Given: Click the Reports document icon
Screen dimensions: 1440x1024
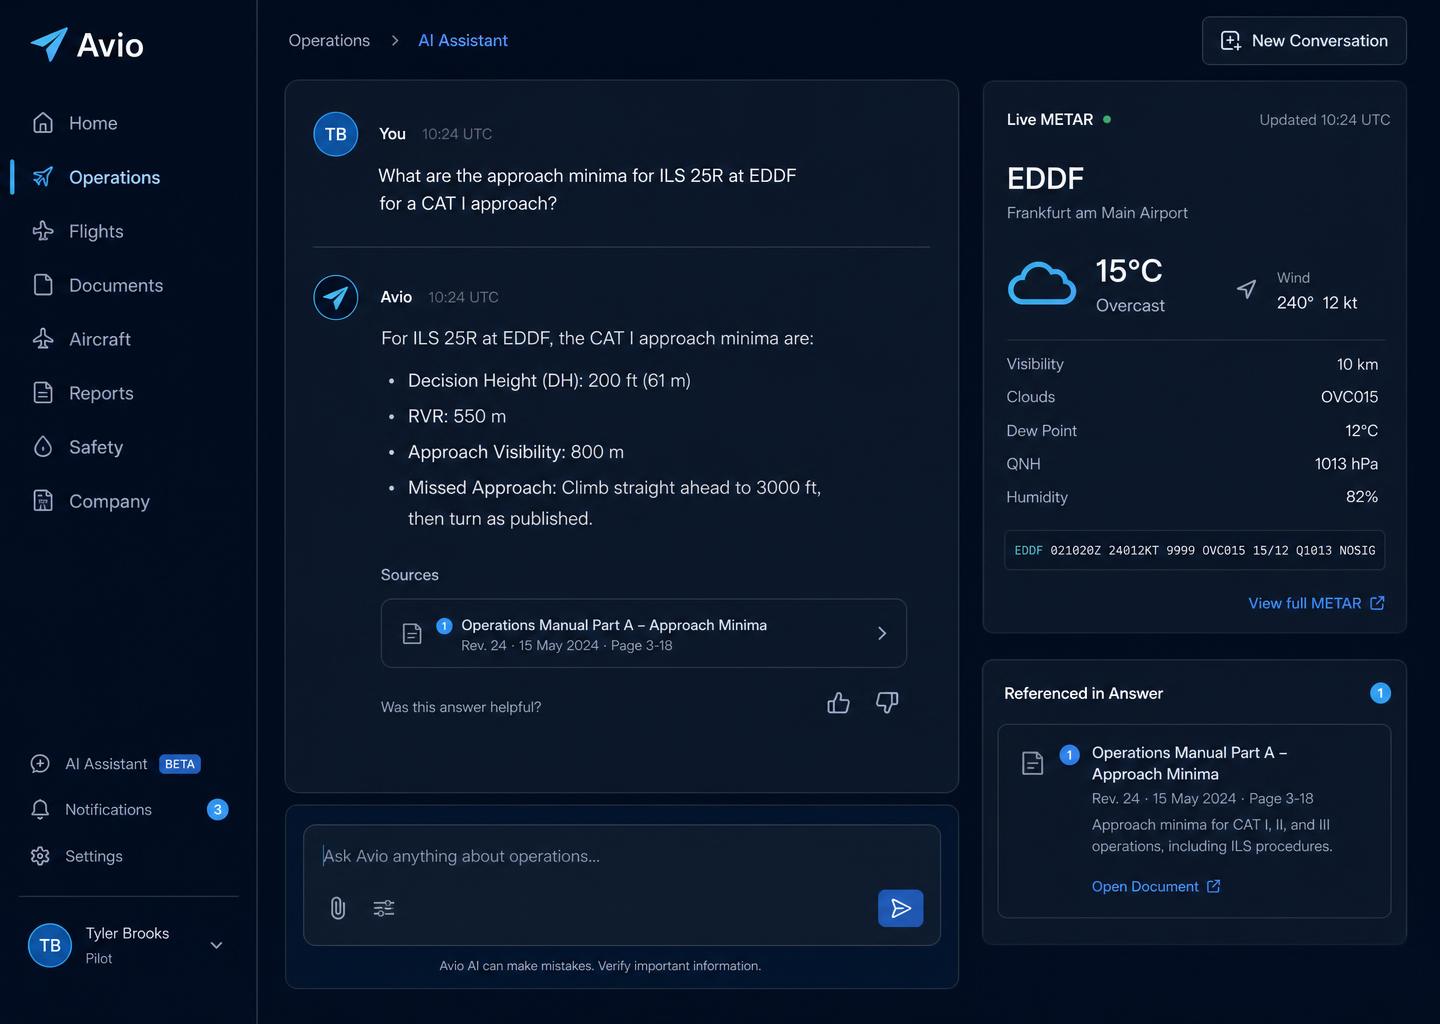Looking at the screenshot, I should coord(43,393).
